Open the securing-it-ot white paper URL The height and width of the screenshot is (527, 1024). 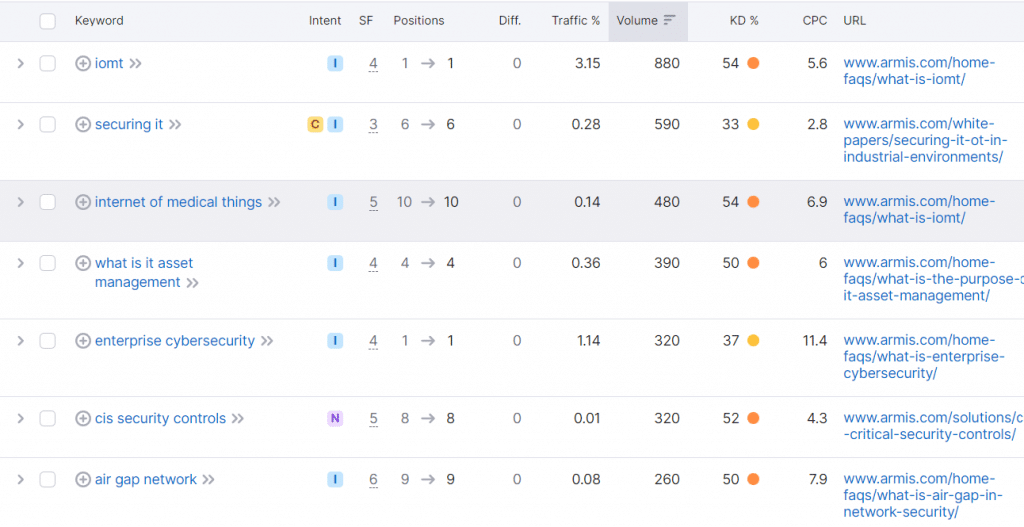tap(925, 140)
